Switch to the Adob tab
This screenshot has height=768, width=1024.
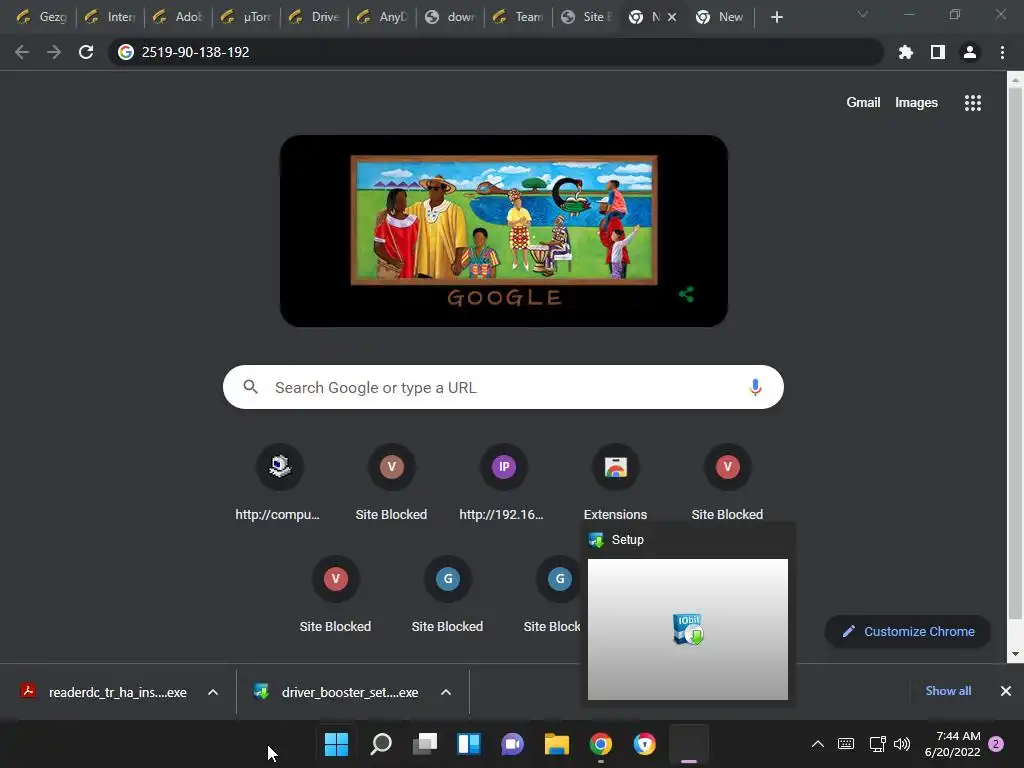pyautogui.click(x=178, y=17)
